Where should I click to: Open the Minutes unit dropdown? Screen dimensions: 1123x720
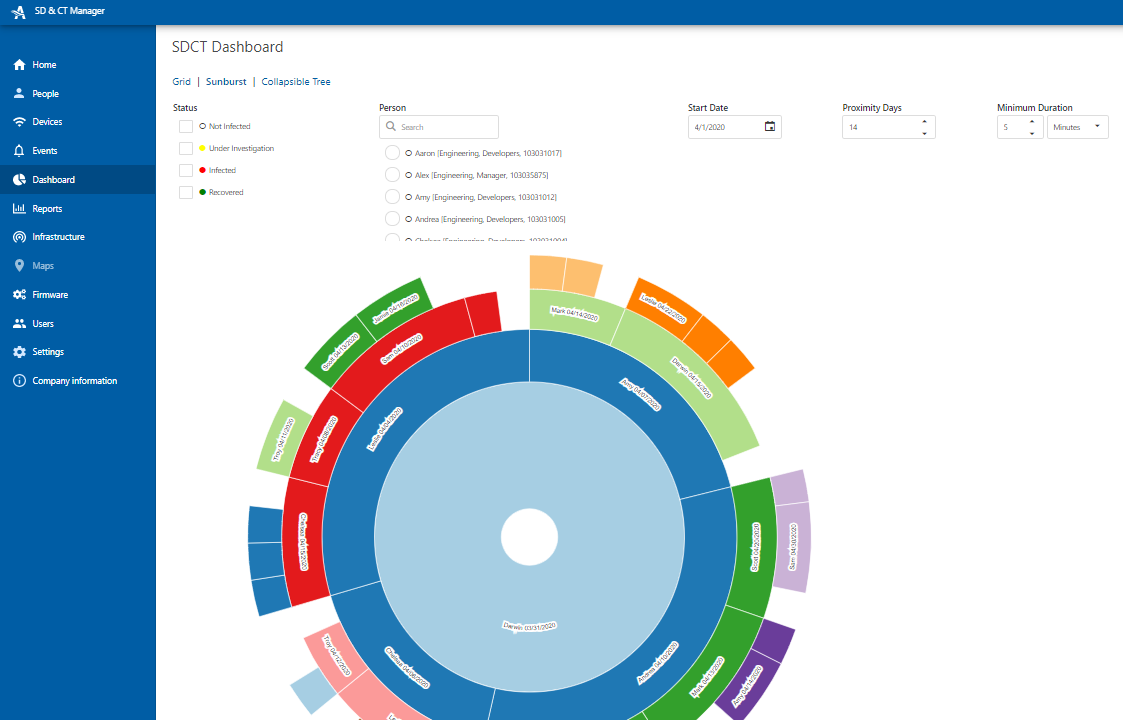(x=1078, y=127)
